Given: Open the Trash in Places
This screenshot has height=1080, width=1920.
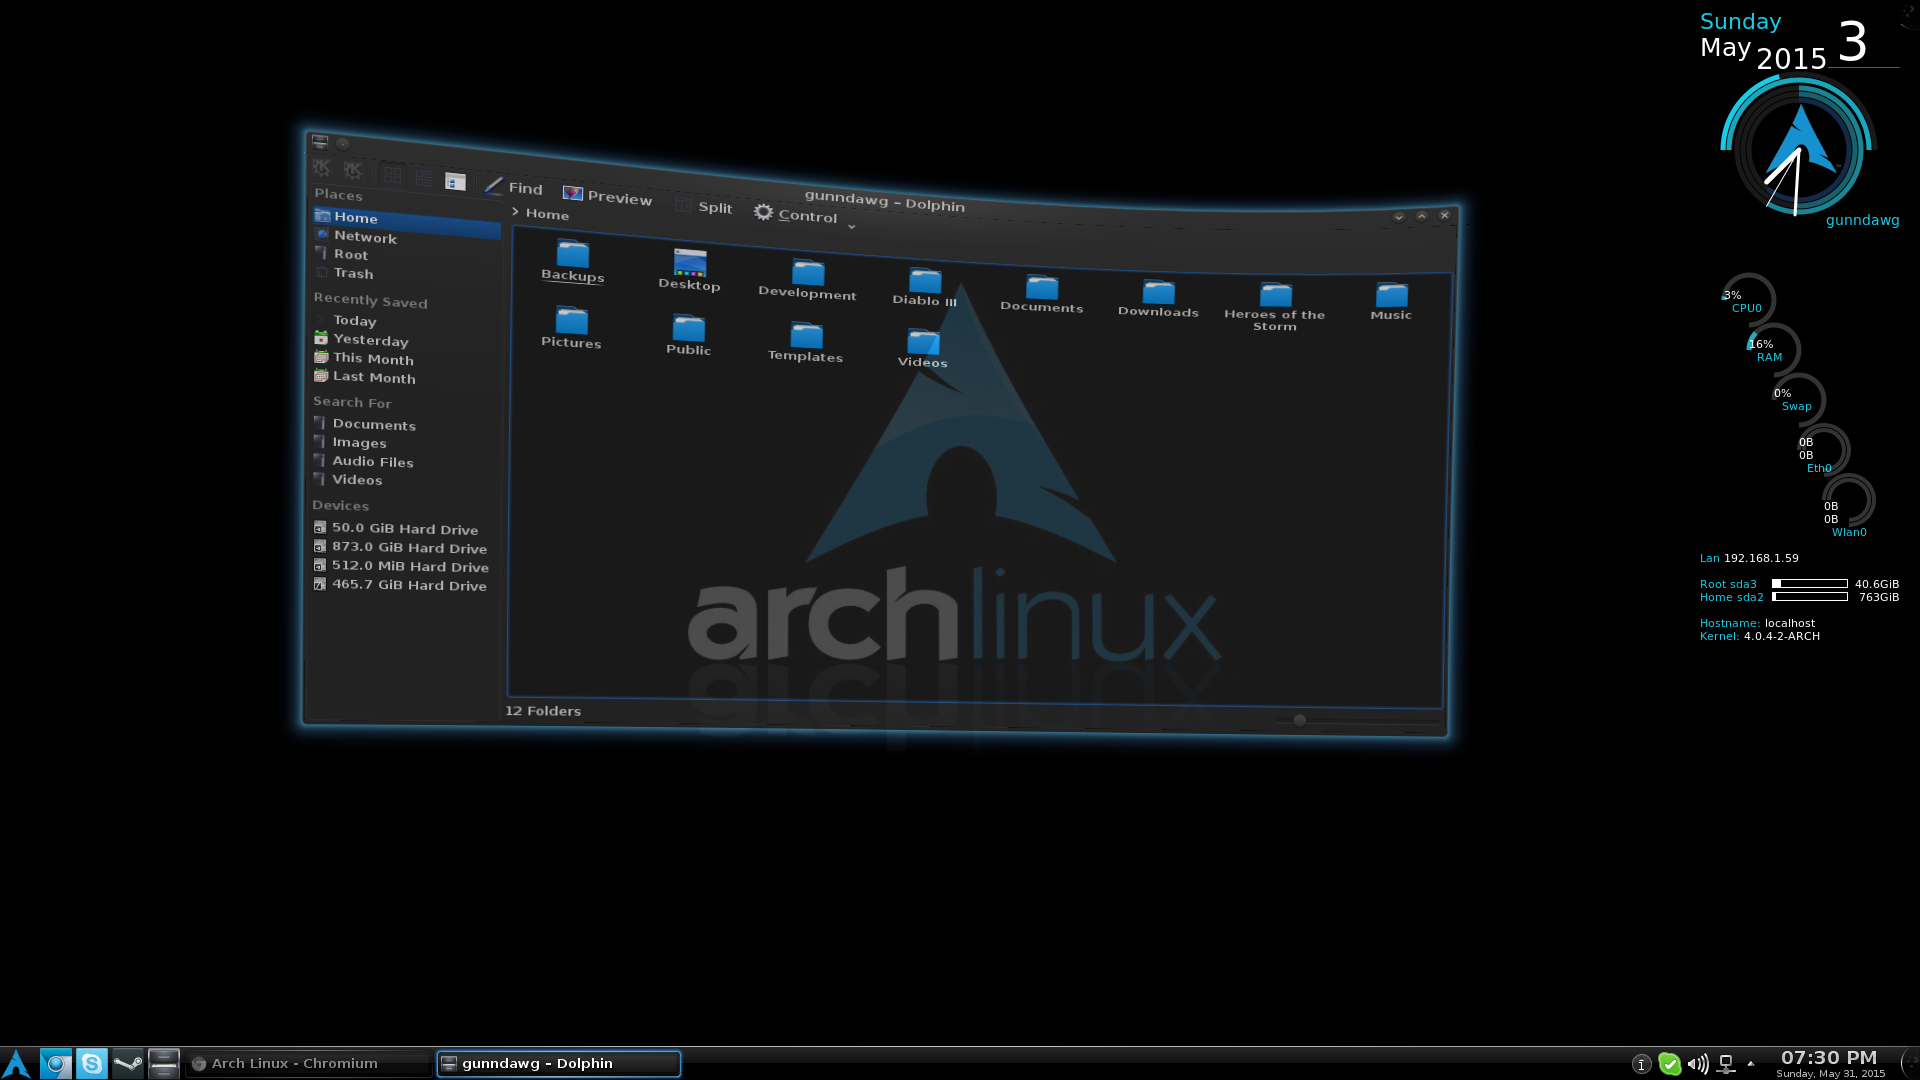Looking at the screenshot, I should pos(354,273).
